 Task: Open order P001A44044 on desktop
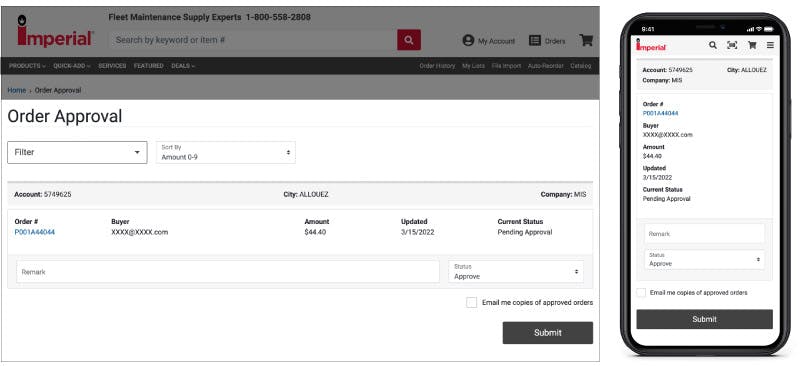coord(34,232)
